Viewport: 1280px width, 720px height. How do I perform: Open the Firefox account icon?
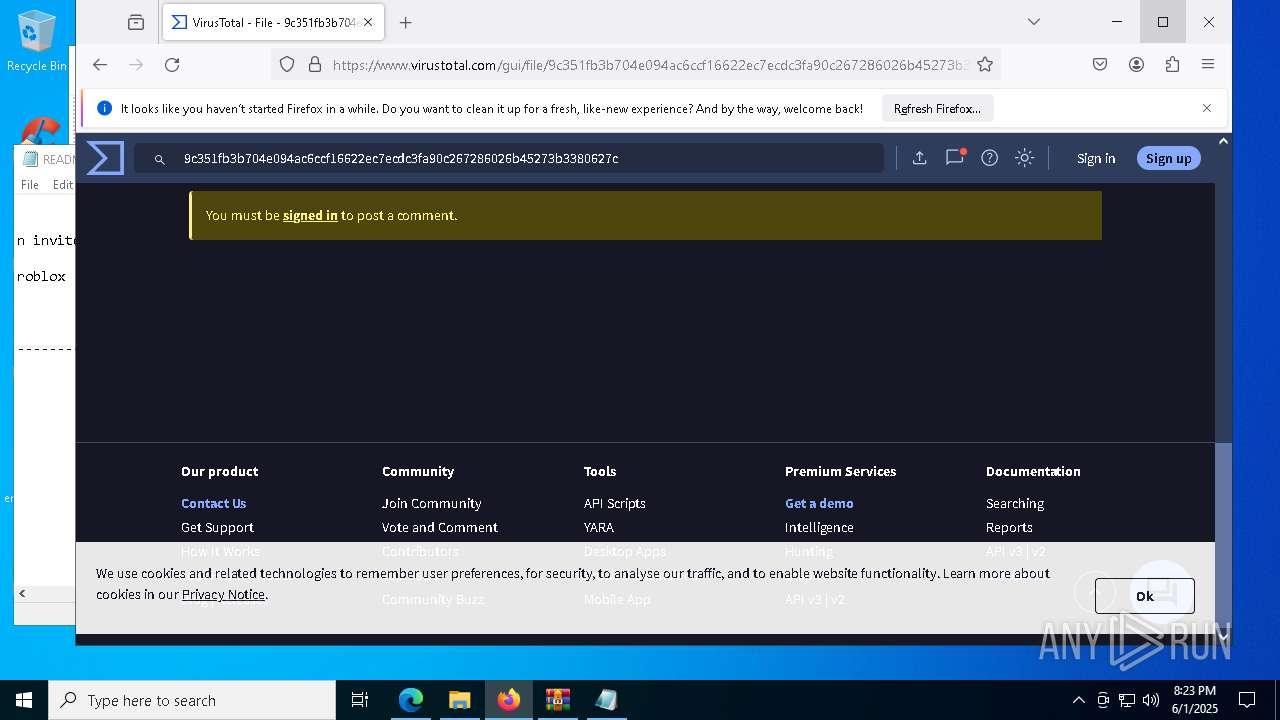1136,64
